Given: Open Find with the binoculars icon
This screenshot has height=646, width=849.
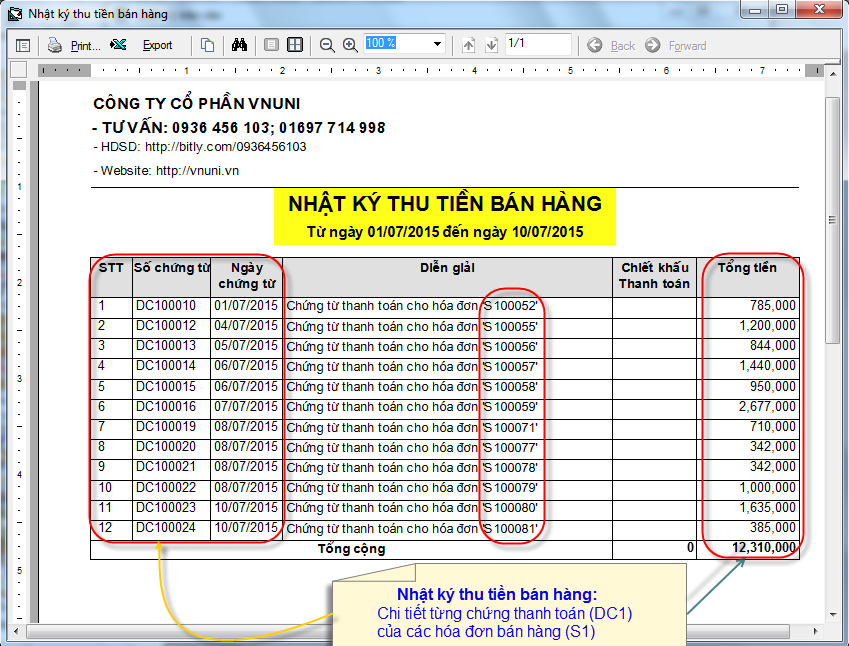Looking at the screenshot, I should tap(239, 45).
